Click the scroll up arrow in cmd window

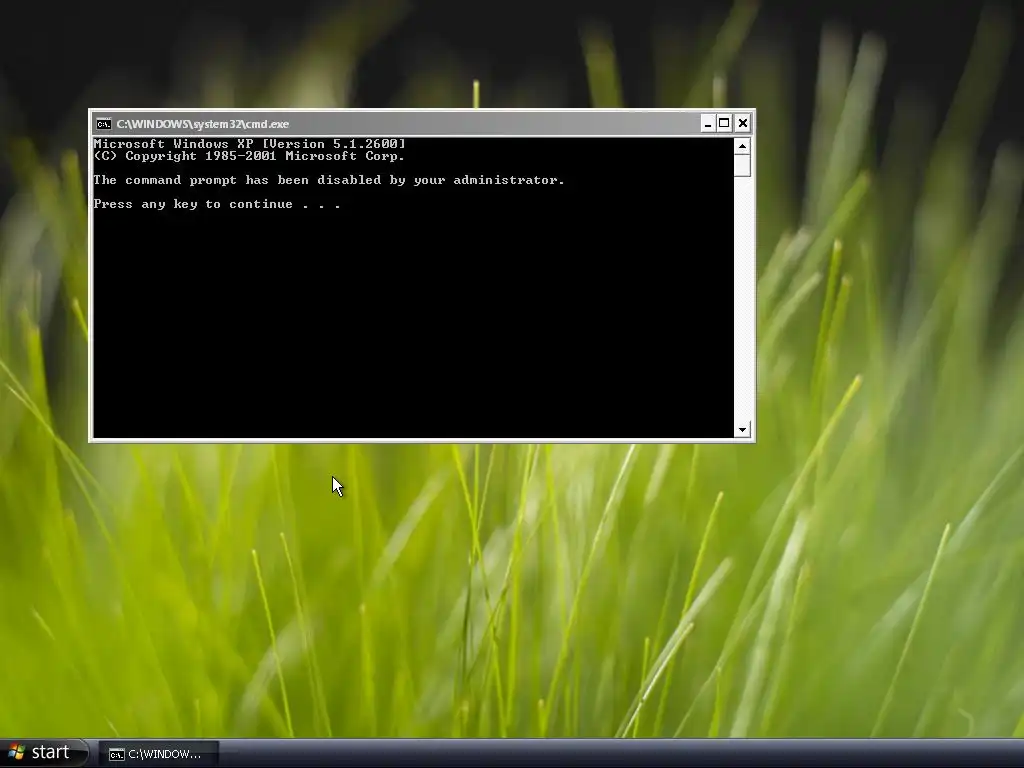click(742, 146)
